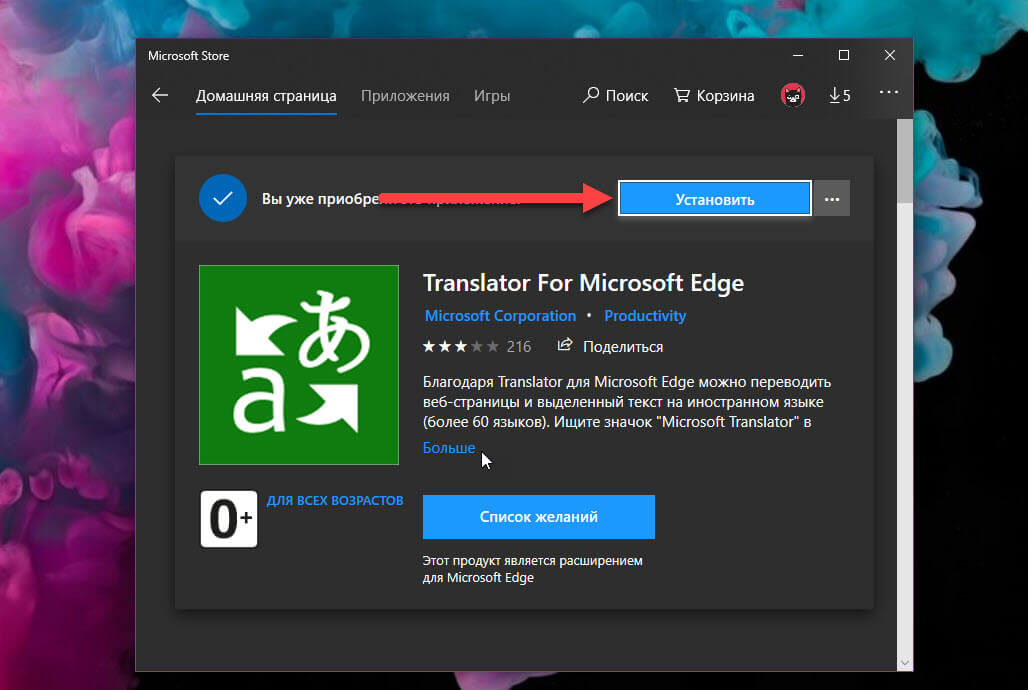
Task: Open downloads queue showing 5
Action: pyautogui.click(x=839, y=96)
